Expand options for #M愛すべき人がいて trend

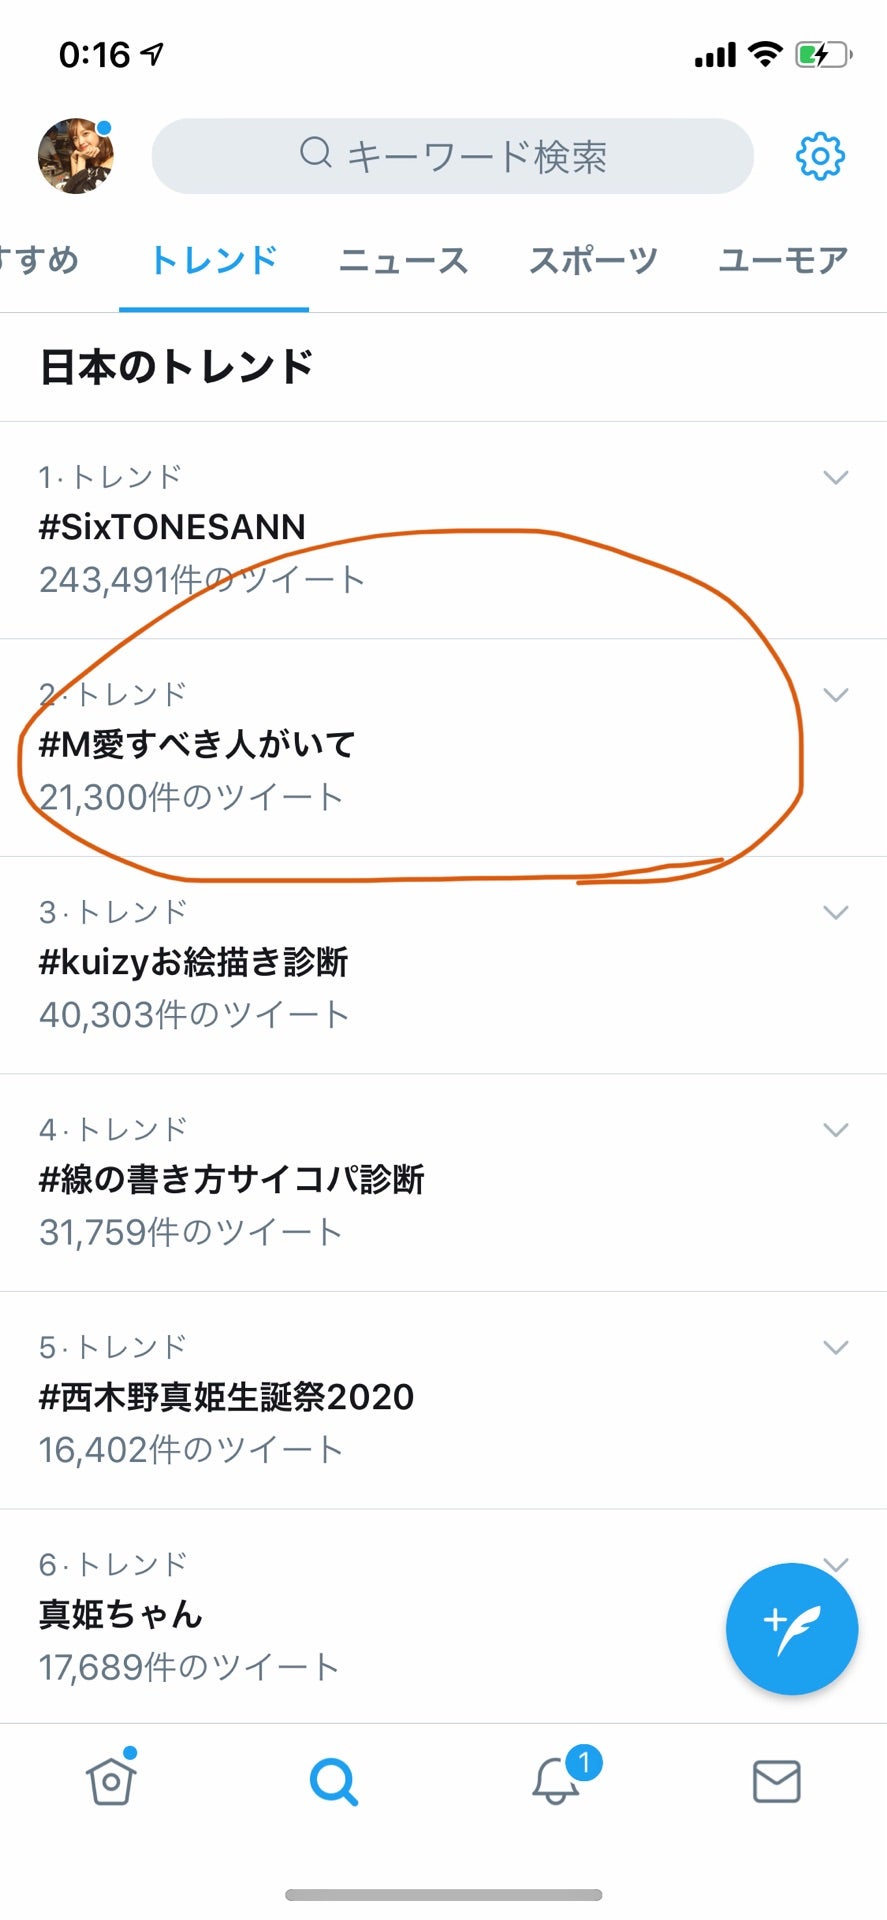(x=835, y=694)
